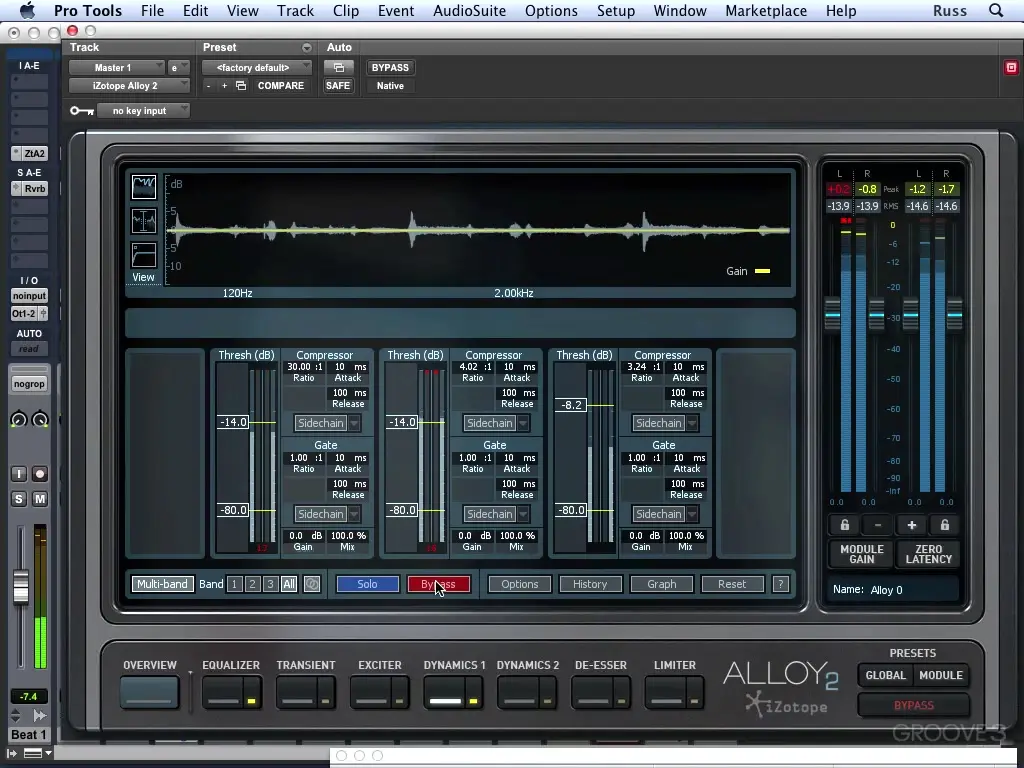Click the plug-in target red square icon
The width and height of the screenshot is (1024, 768).
[1011, 67]
